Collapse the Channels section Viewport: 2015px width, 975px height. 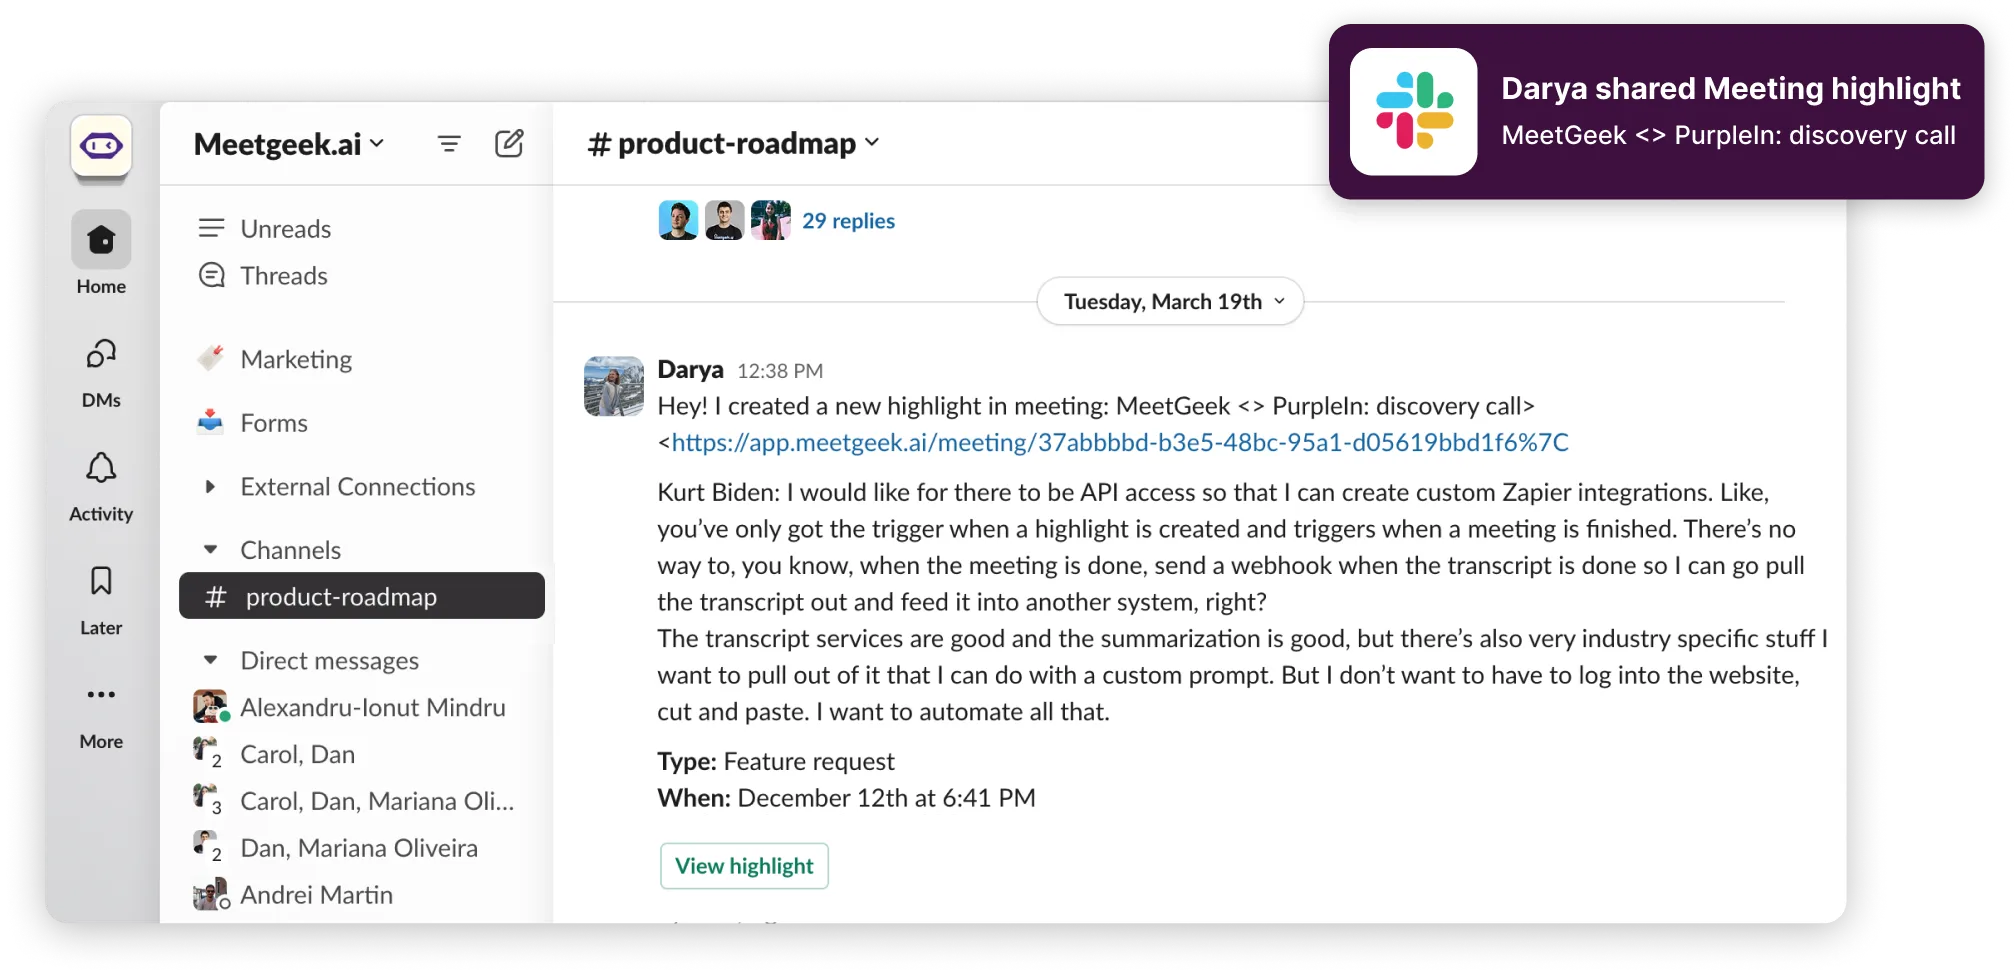point(210,550)
